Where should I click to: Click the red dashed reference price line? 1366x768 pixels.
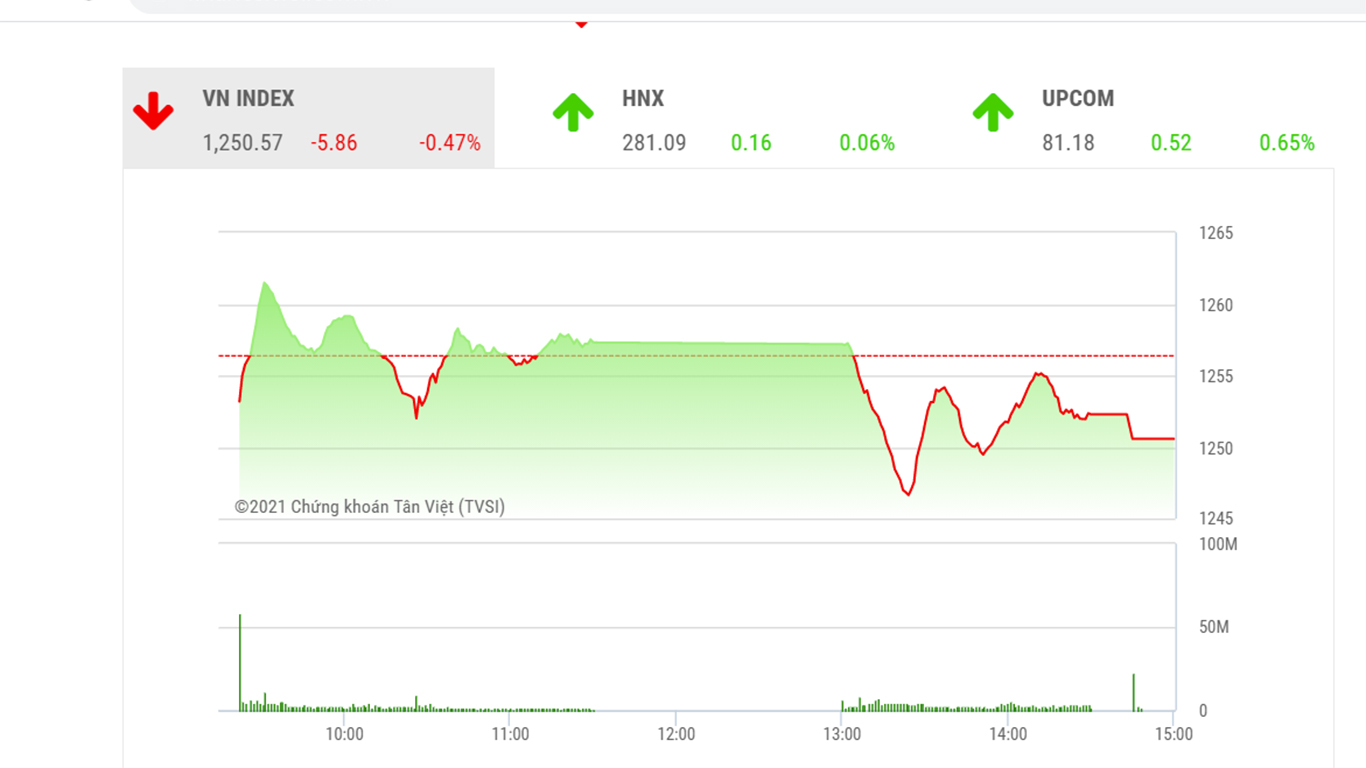coord(697,356)
